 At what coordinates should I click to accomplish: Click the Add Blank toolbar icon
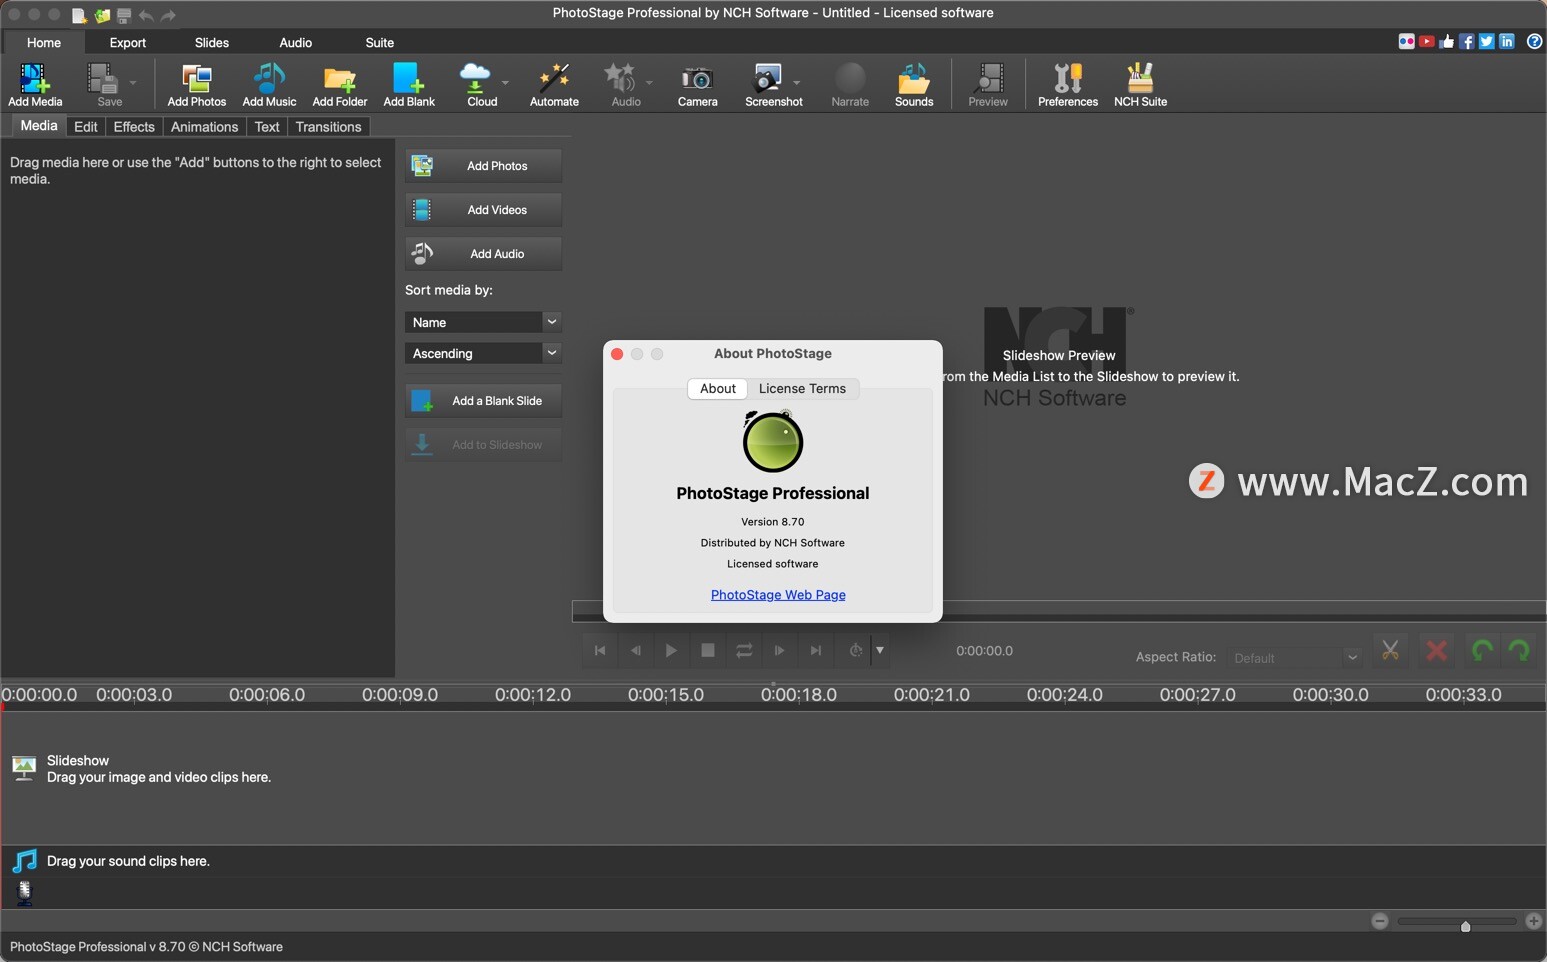tap(409, 85)
